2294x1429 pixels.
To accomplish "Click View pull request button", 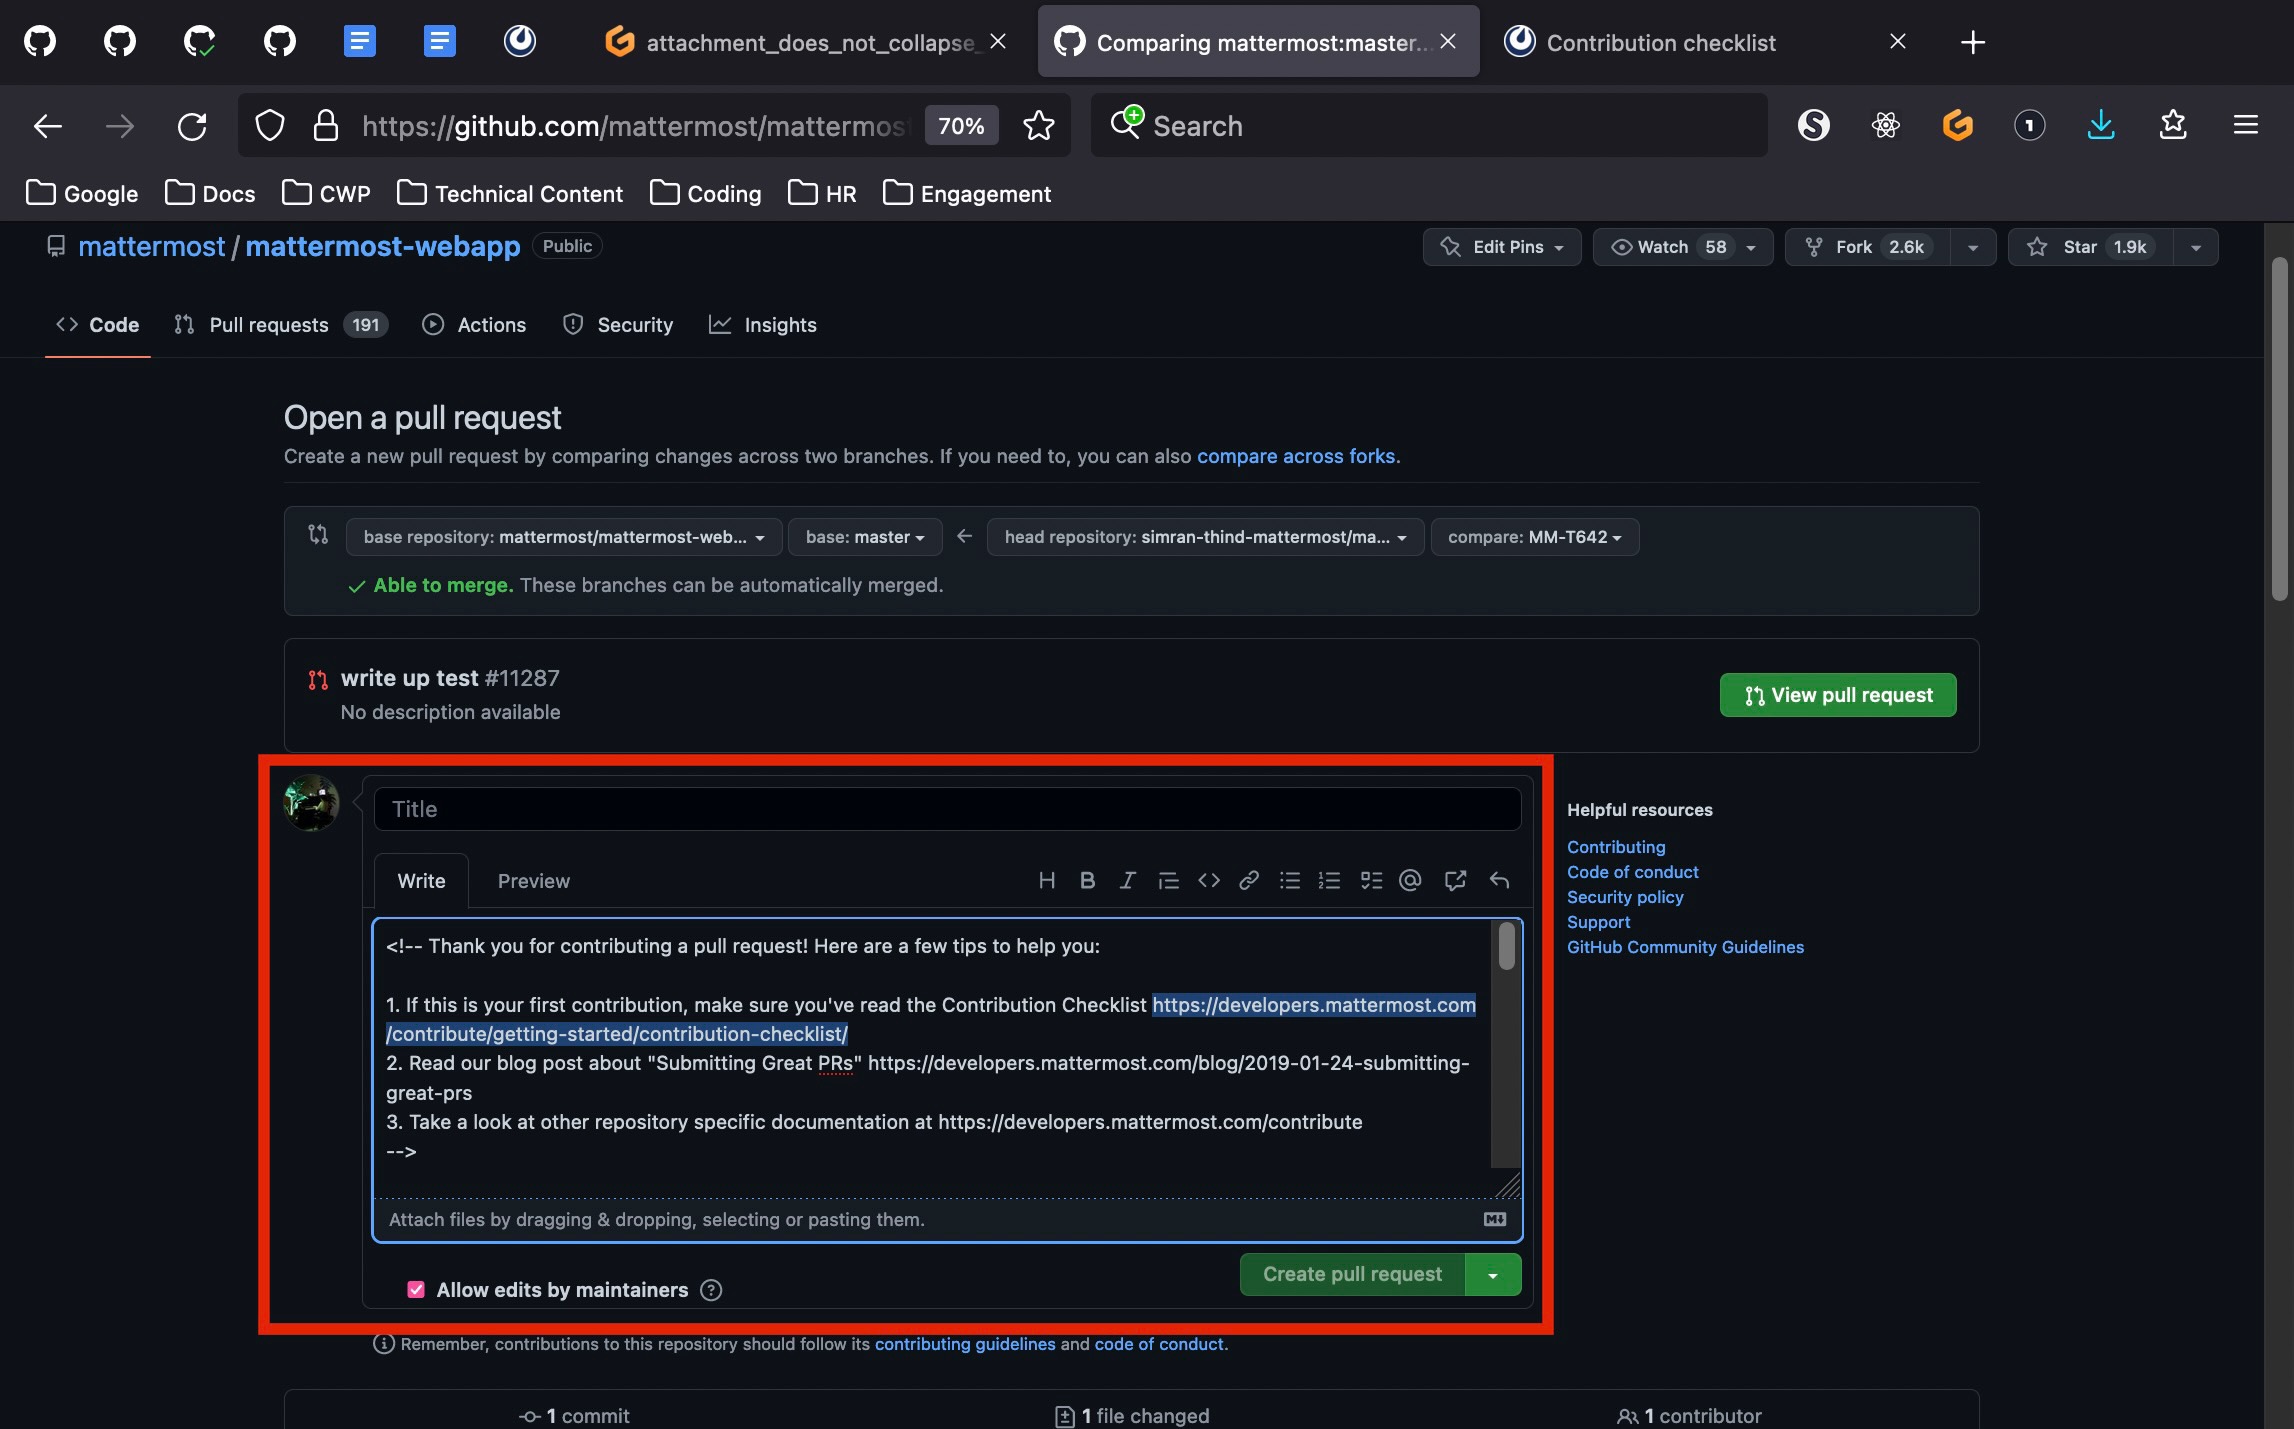I will pyautogui.click(x=1838, y=695).
